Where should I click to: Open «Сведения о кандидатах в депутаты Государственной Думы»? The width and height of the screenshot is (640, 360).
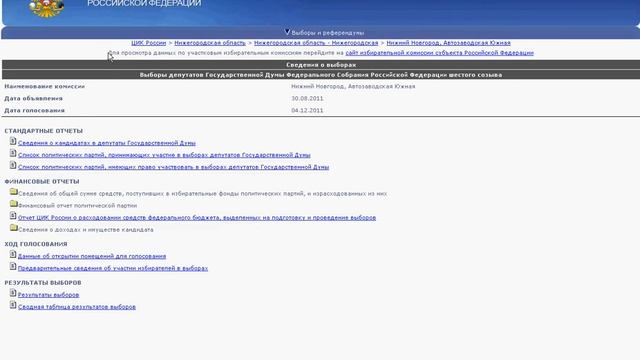point(107,143)
